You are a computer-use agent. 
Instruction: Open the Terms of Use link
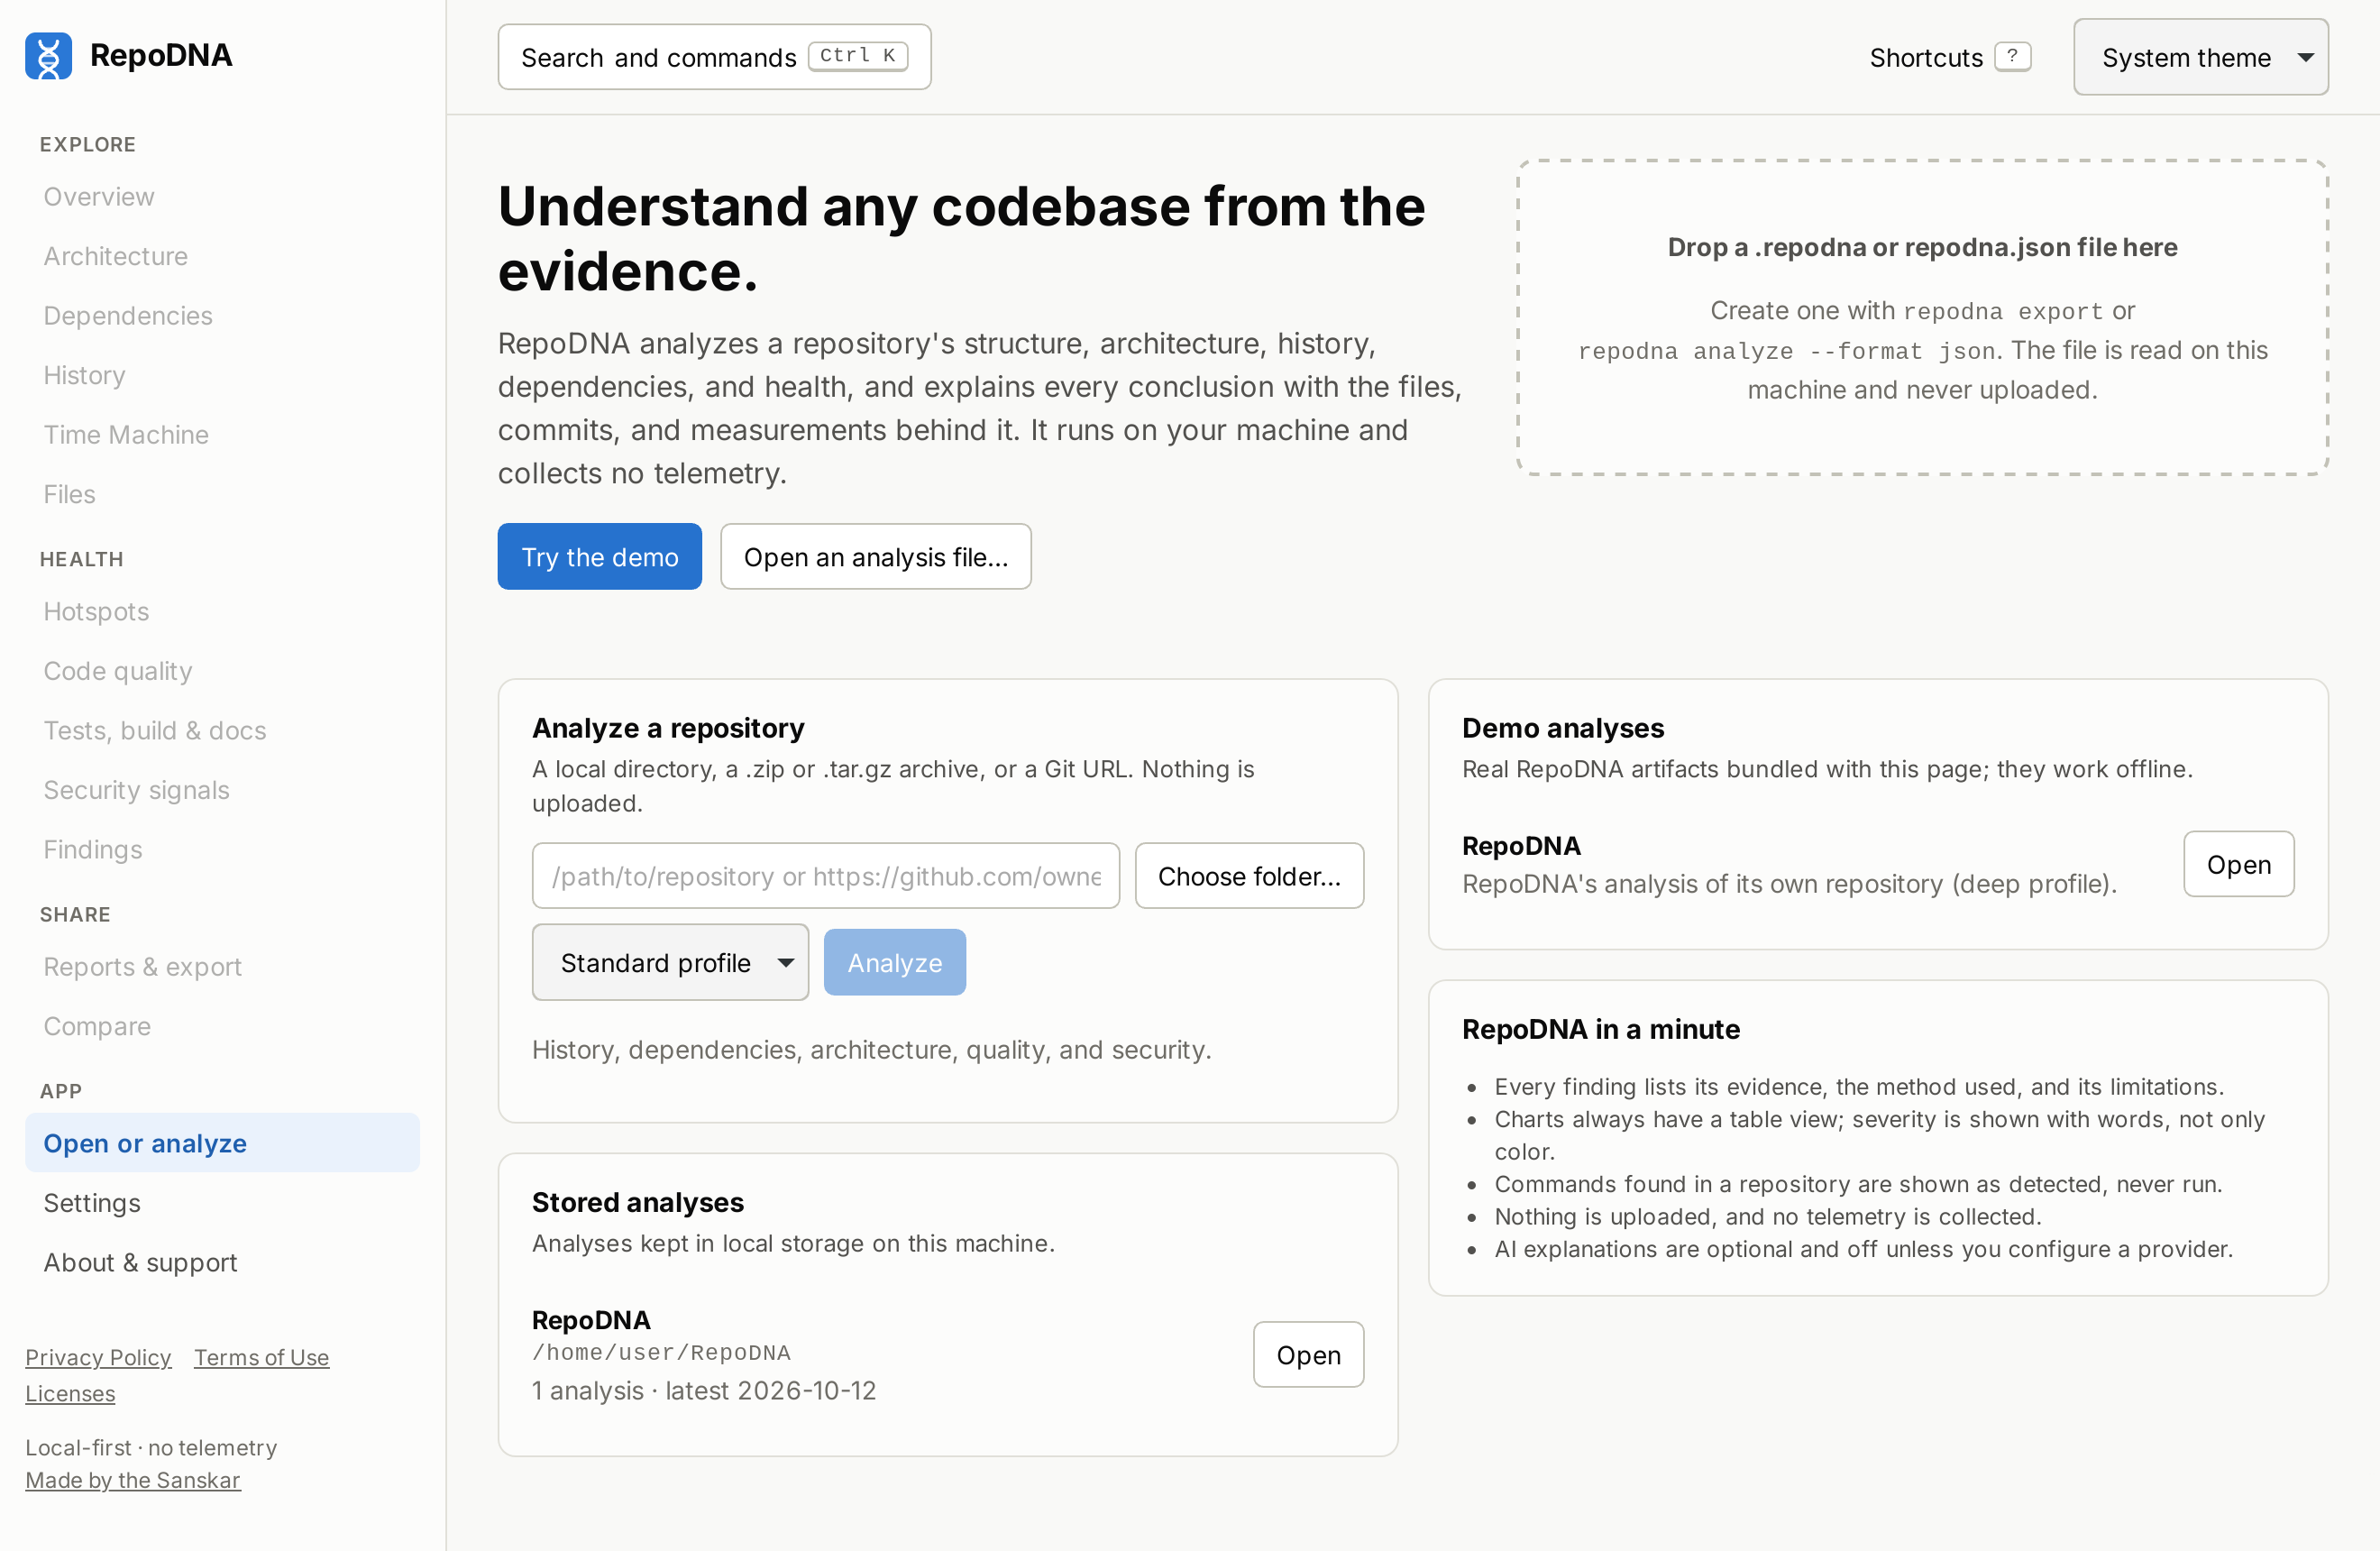(x=261, y=1357)
